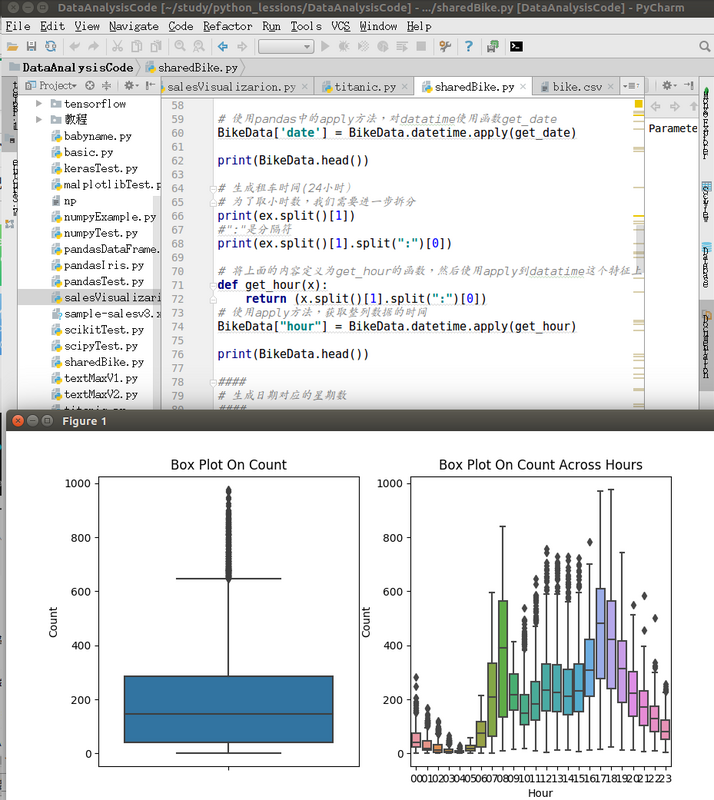This screenshot has height=800, width=714.
Task: Switch to the titanic.py editor tab
Action: [x=365, y=87]
